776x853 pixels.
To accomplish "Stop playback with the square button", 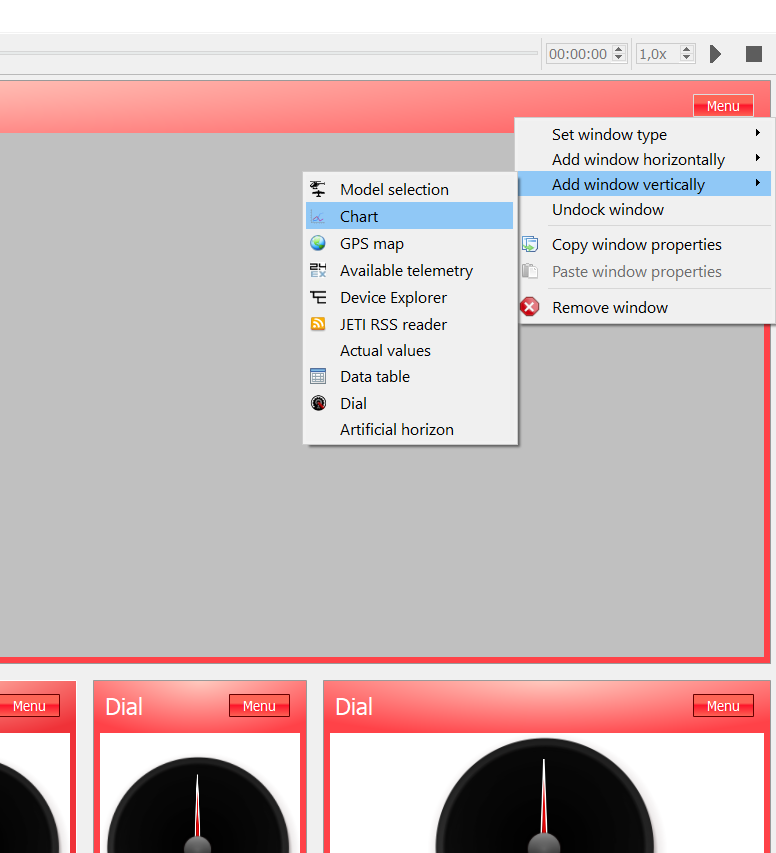I will point(754,54).
